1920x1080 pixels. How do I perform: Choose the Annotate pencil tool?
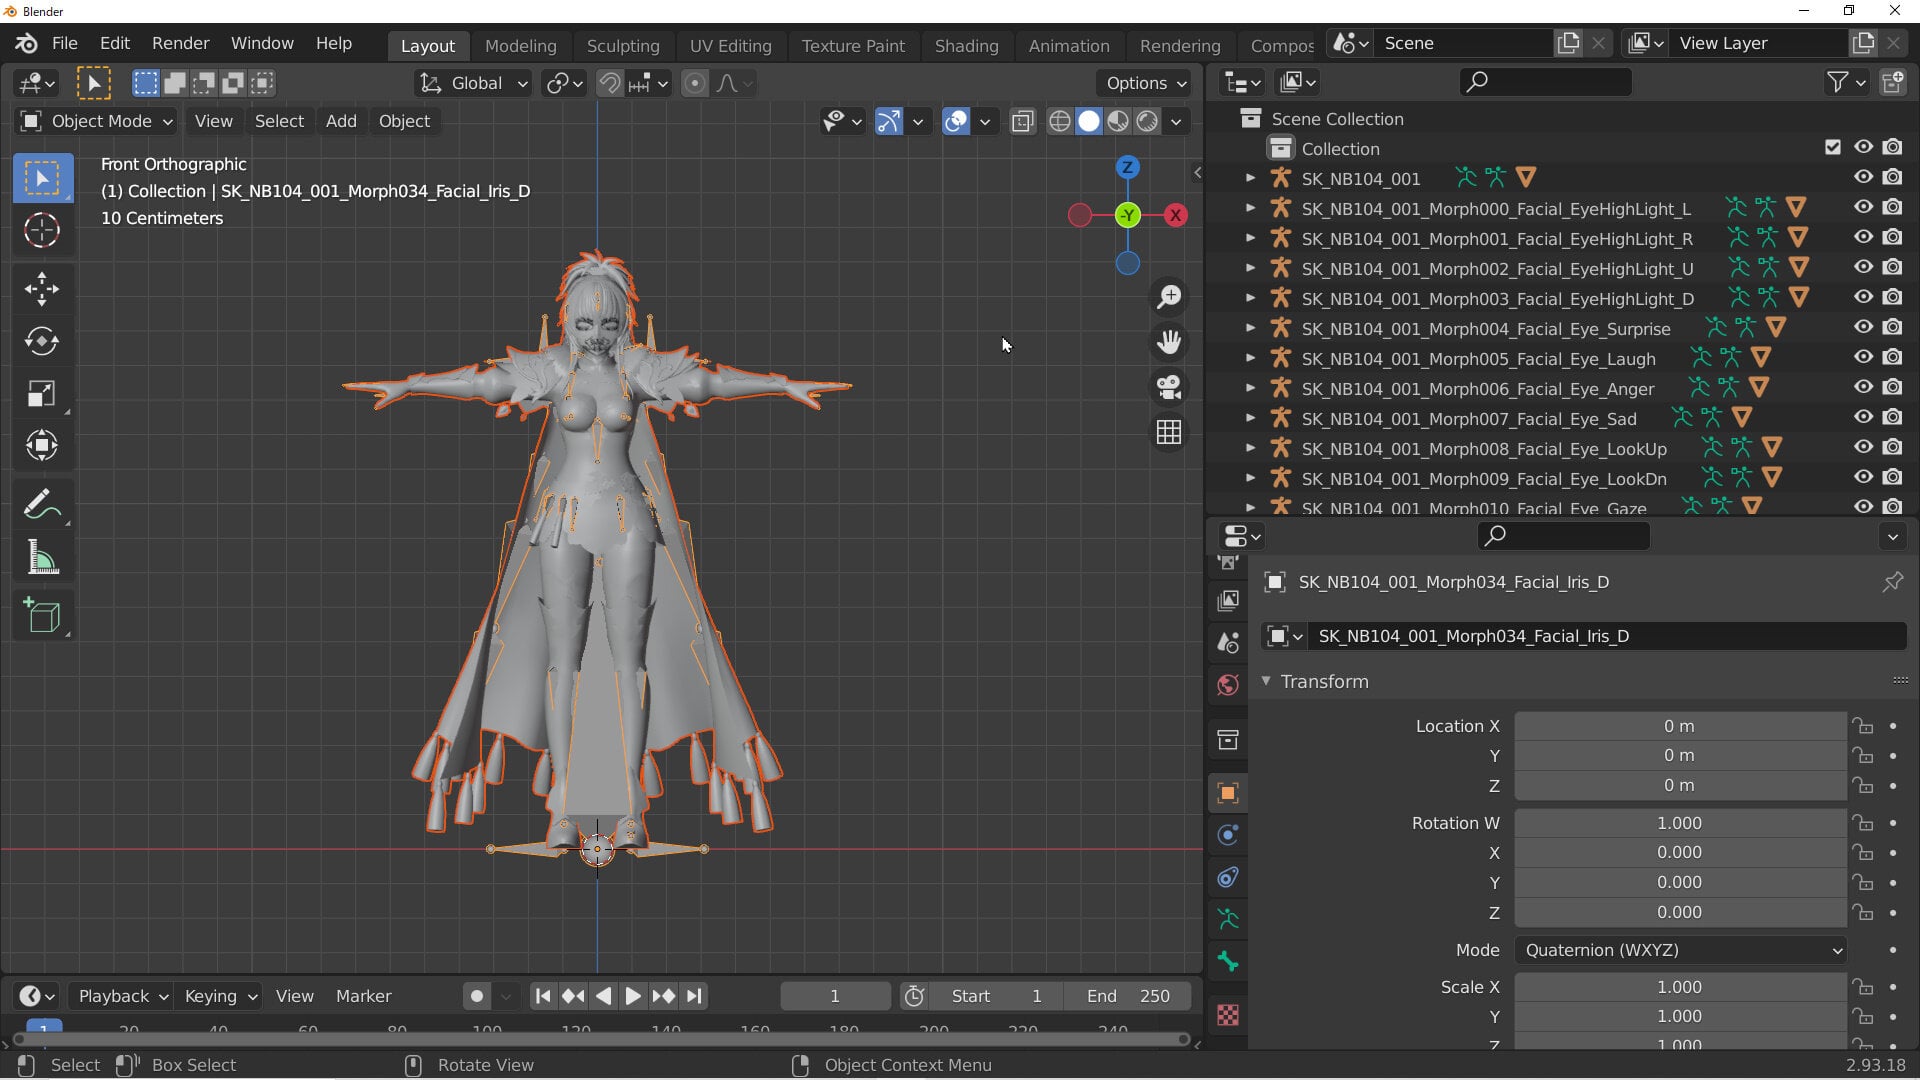tap(42, 505)
